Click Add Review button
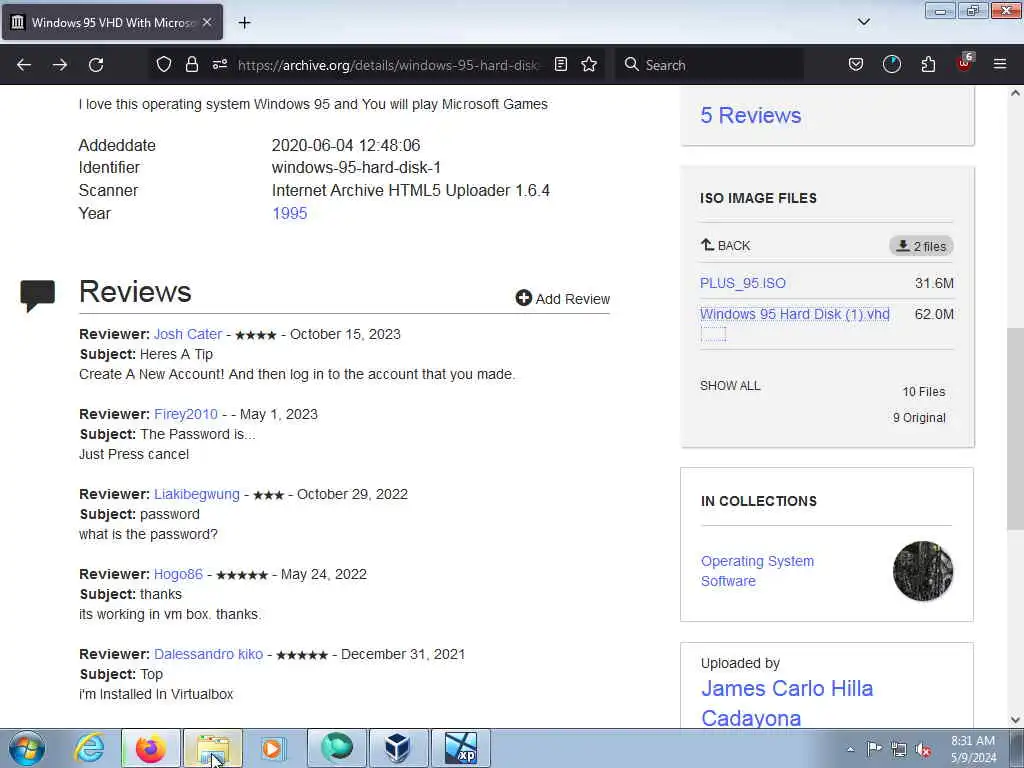 coord(562,298)
